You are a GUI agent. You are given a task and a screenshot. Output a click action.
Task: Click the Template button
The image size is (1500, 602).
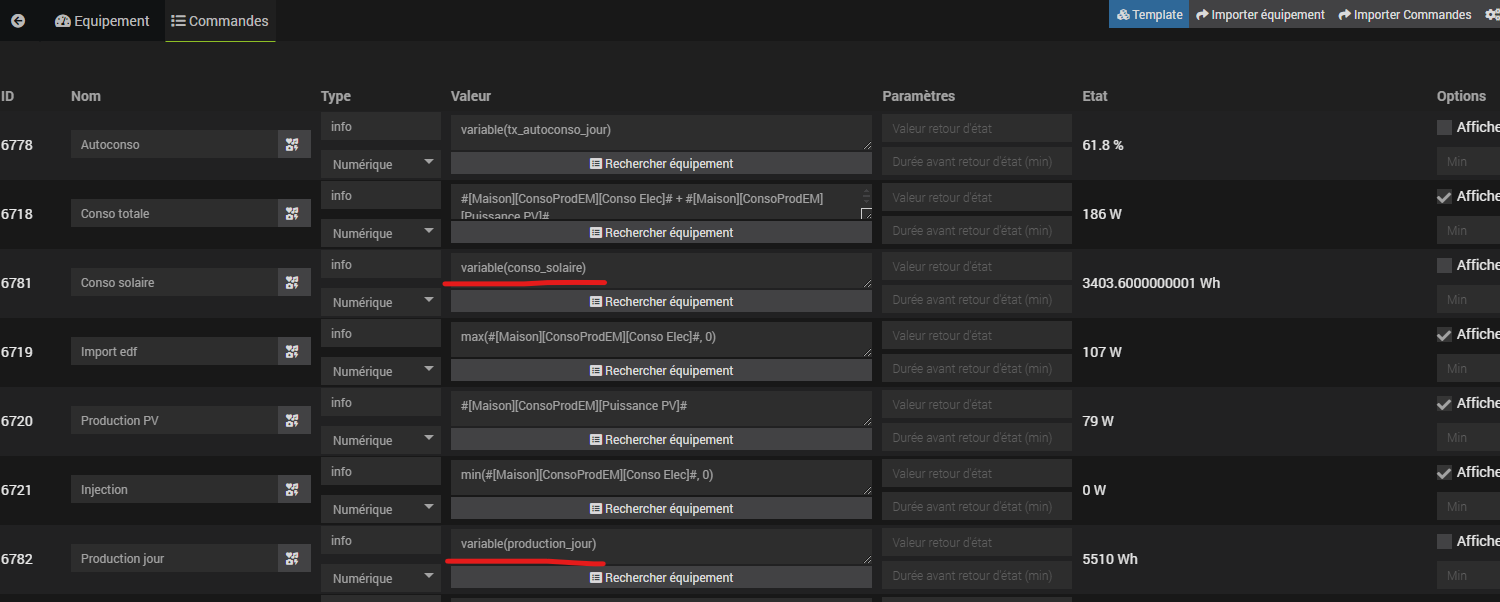1149,14
